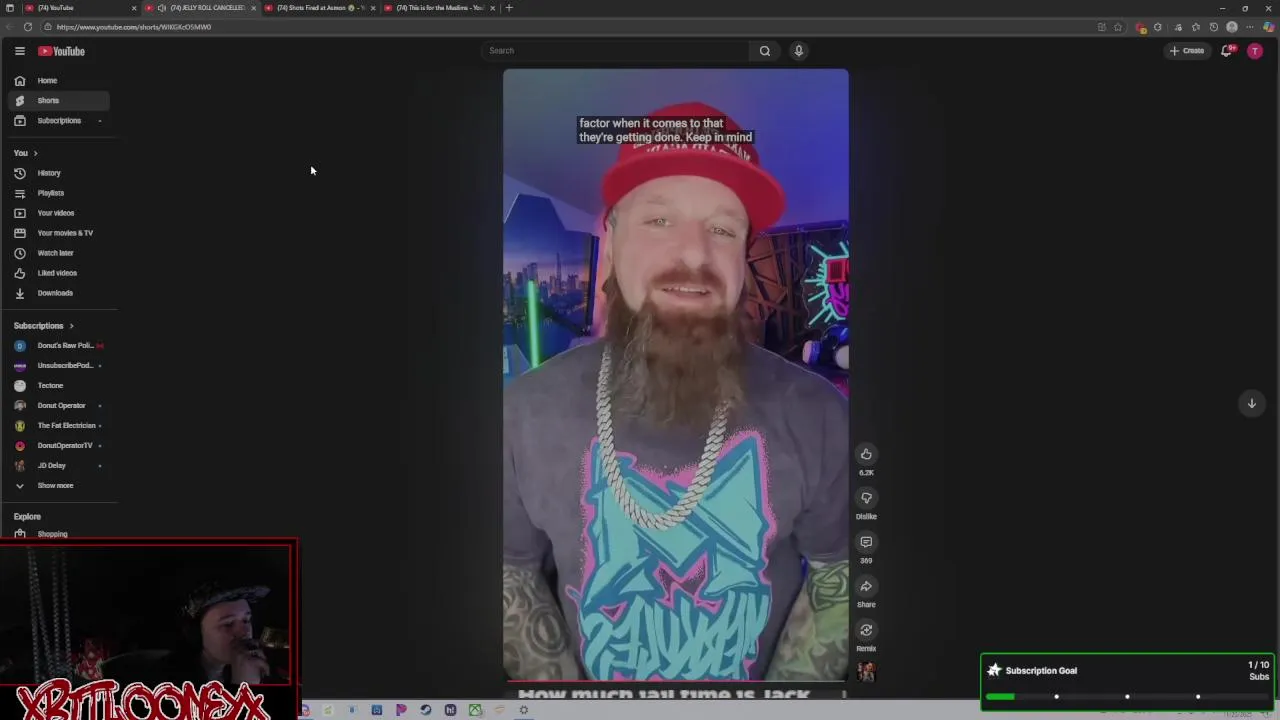
Task: Open the Short's sound thumbnail
Action: (x=866, y=672)
